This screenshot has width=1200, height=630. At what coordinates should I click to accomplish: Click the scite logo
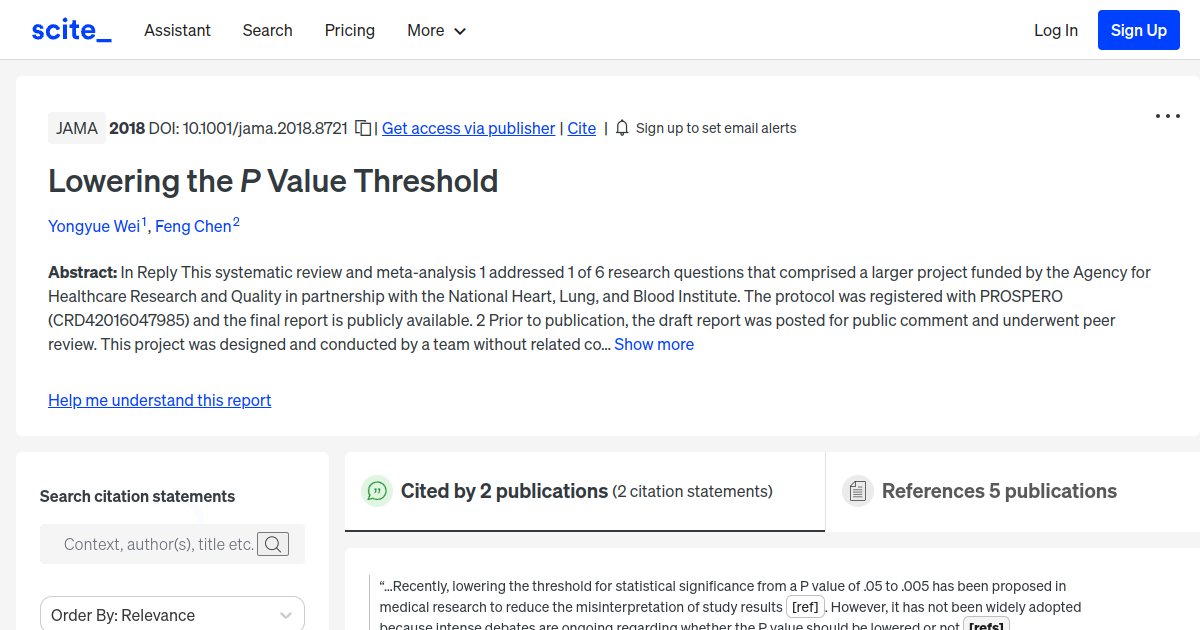[71, 29]
